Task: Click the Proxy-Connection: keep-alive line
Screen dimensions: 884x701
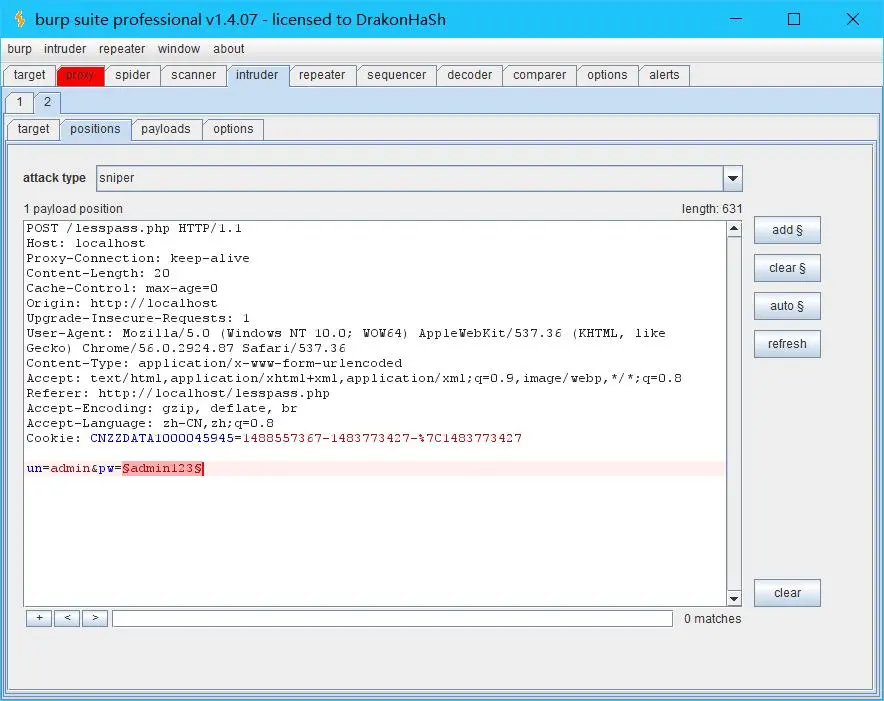Action: 138,258
